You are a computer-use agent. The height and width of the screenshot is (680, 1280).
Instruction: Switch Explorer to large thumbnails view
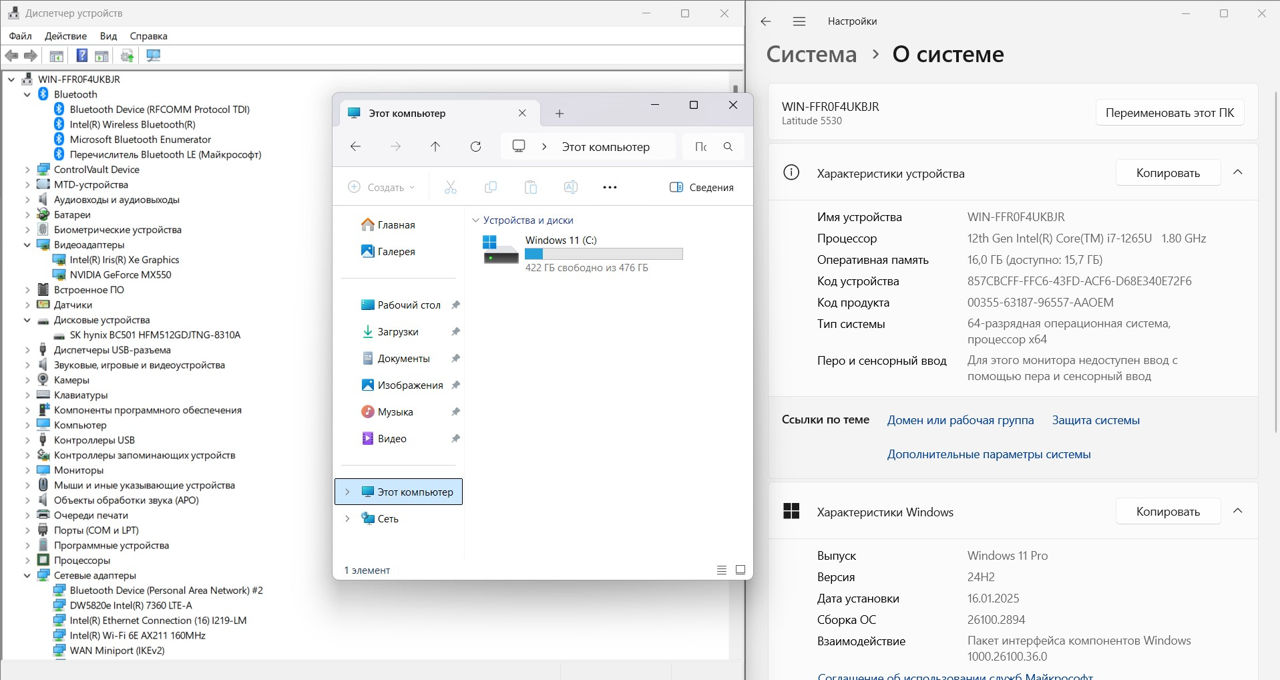[x=741, y=570]
